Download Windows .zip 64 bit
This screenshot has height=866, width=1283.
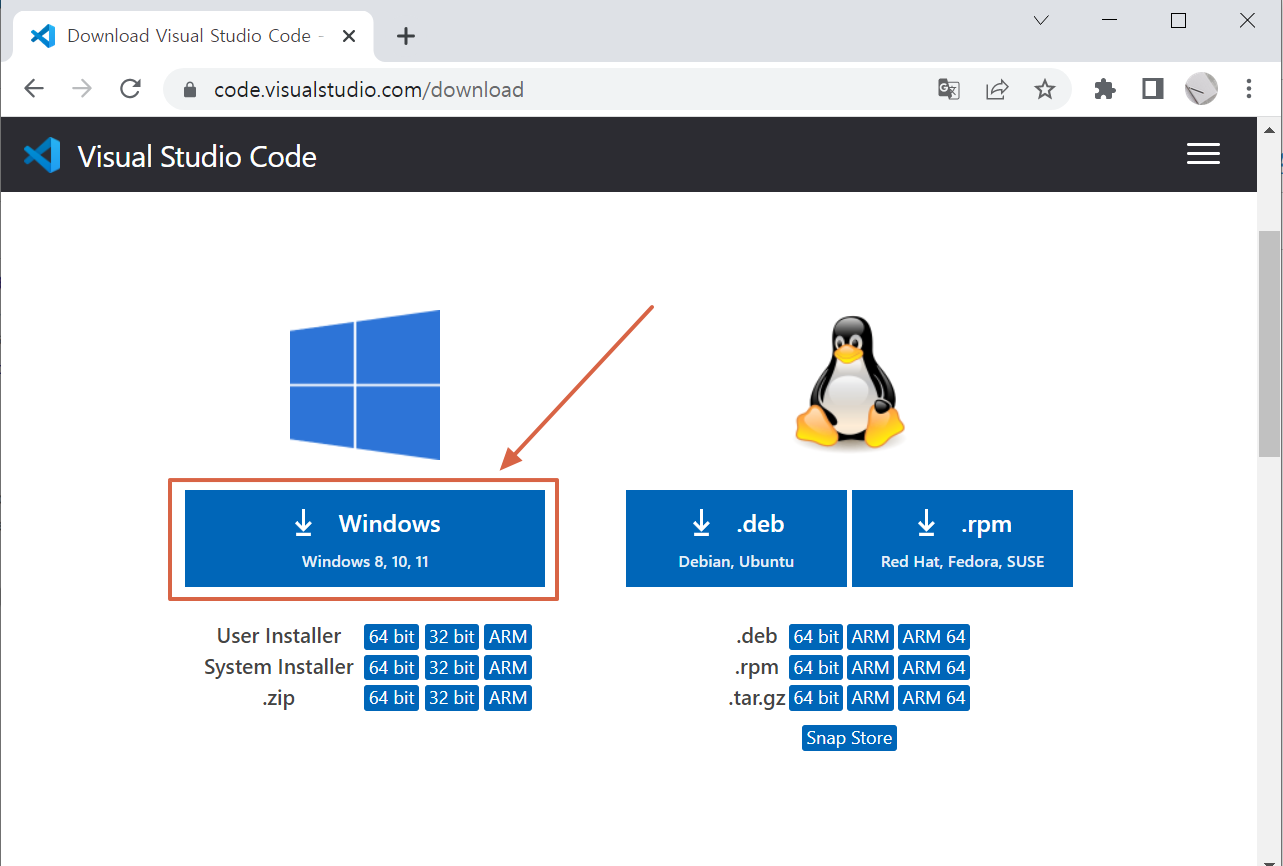392,698
